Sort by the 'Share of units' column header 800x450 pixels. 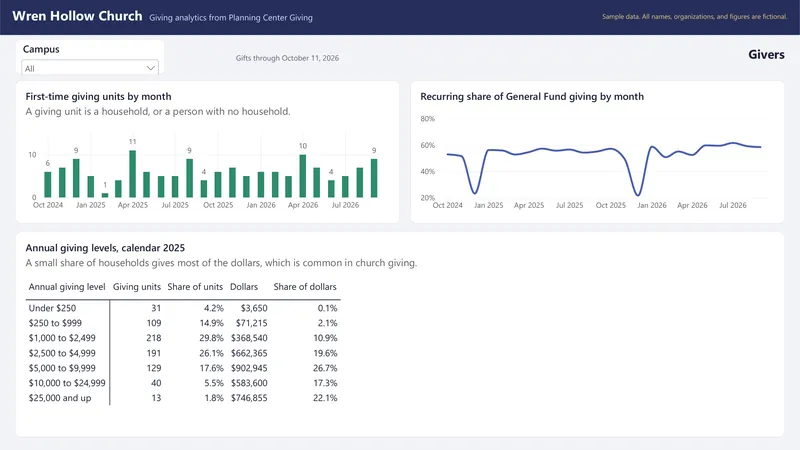(x=195, y=287)
